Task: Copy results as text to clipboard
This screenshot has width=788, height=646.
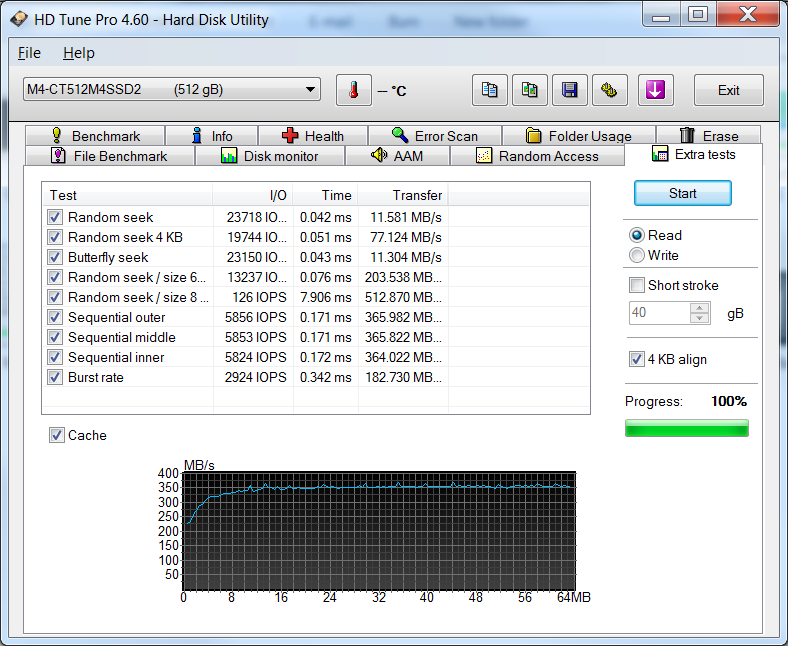Action: pos(489,90)
